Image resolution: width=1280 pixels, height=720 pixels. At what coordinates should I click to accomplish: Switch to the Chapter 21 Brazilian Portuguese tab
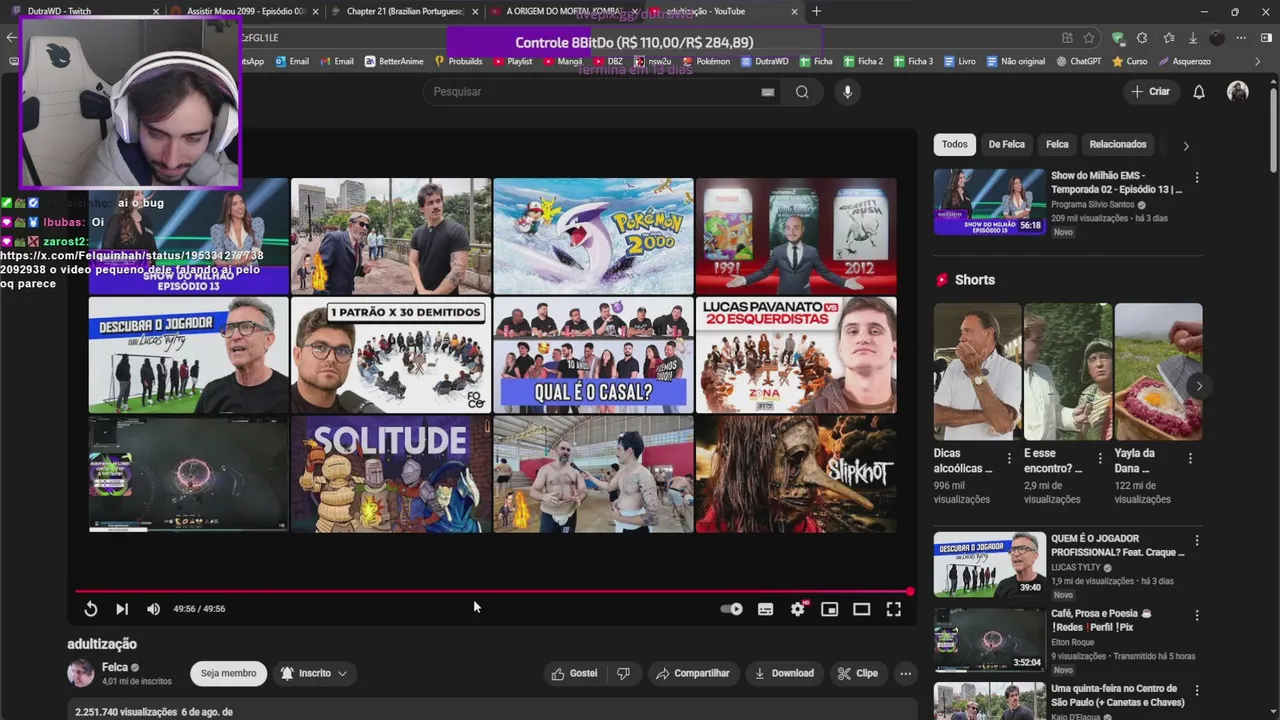click(404, 11)
